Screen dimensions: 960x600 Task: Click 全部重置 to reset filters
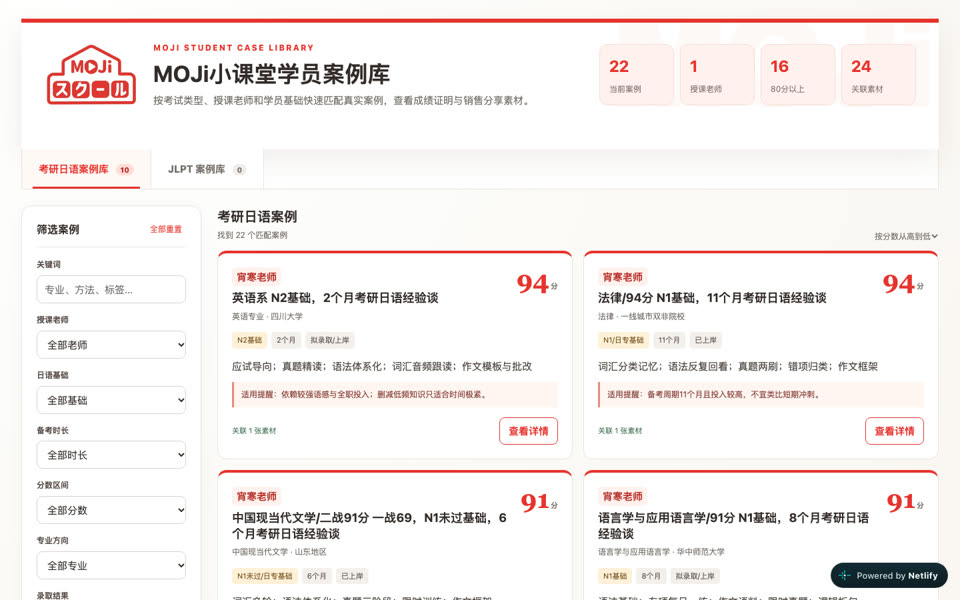pyautogui.click(x=166, y=229)
